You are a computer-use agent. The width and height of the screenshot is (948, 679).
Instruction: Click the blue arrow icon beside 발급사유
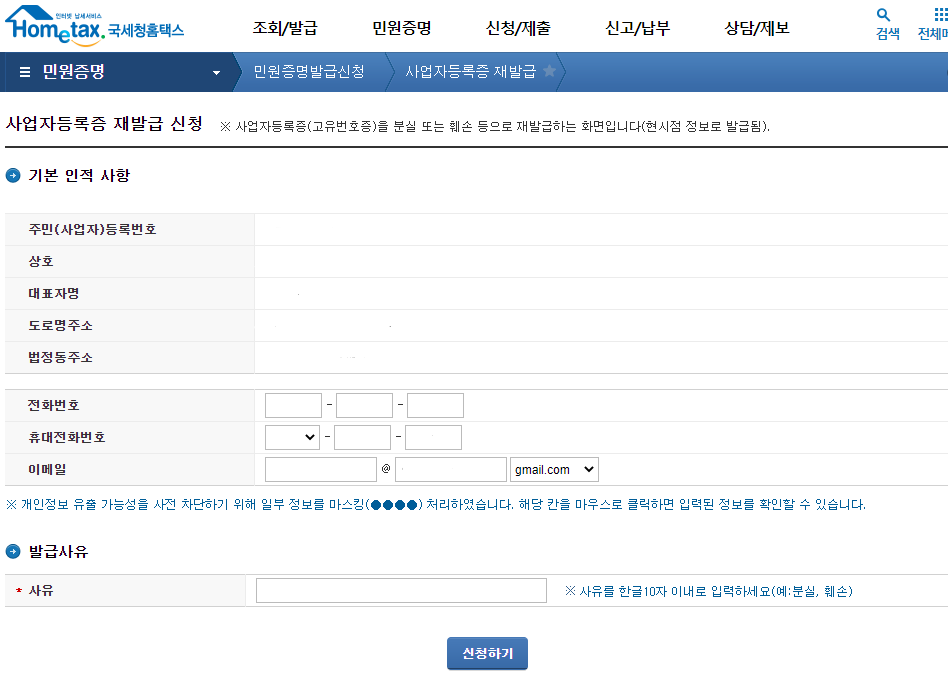pyautogui.click(x=11, y=551)
